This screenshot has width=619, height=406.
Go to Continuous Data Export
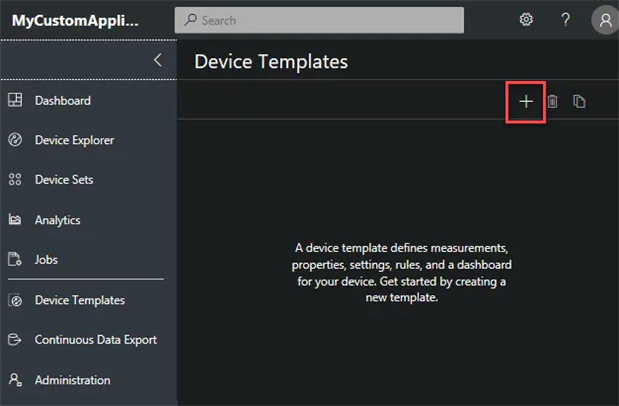pos(95,340)
